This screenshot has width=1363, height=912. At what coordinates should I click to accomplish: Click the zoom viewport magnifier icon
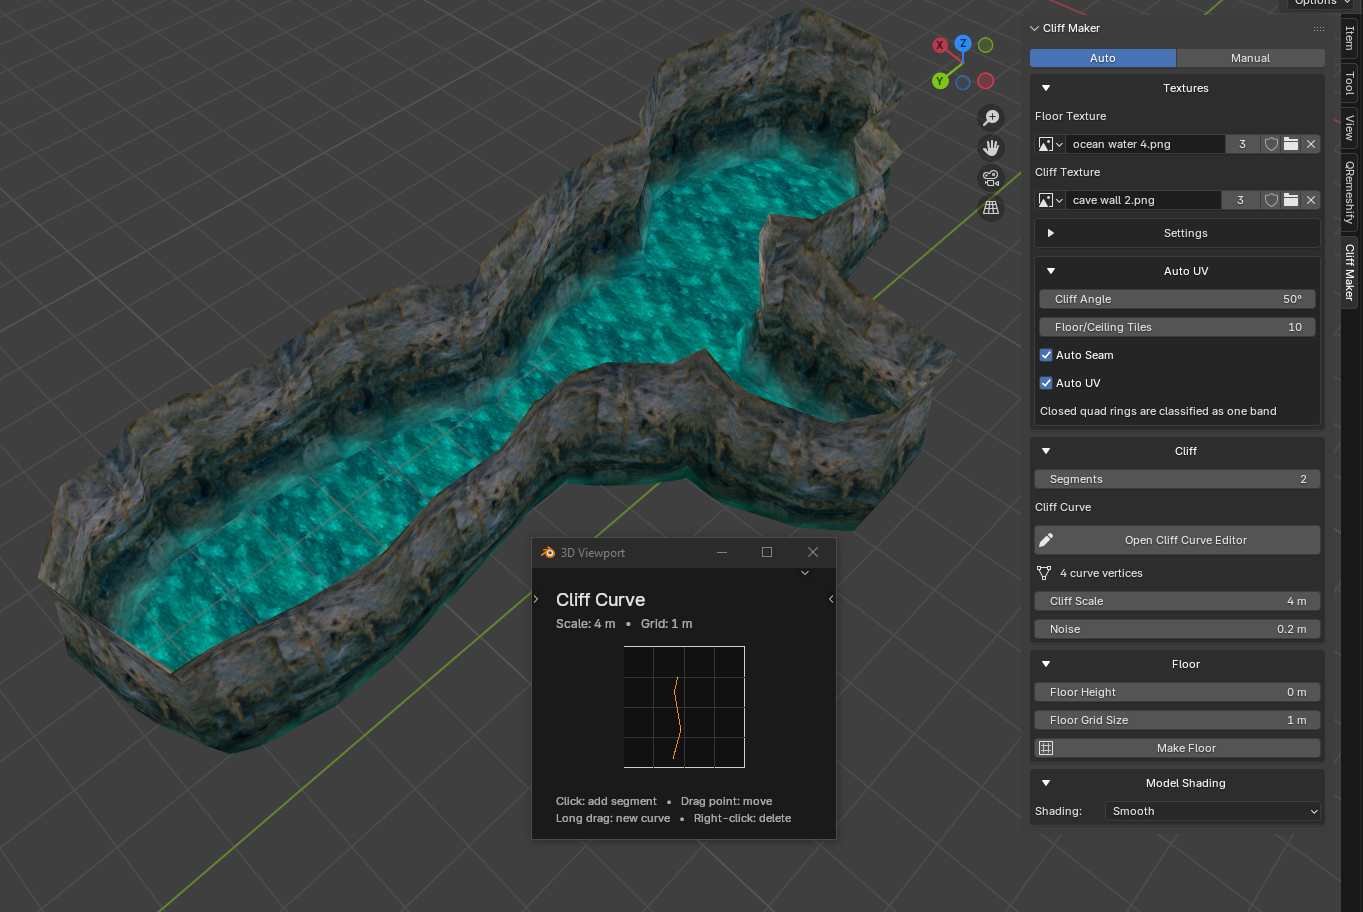[991, 118]
